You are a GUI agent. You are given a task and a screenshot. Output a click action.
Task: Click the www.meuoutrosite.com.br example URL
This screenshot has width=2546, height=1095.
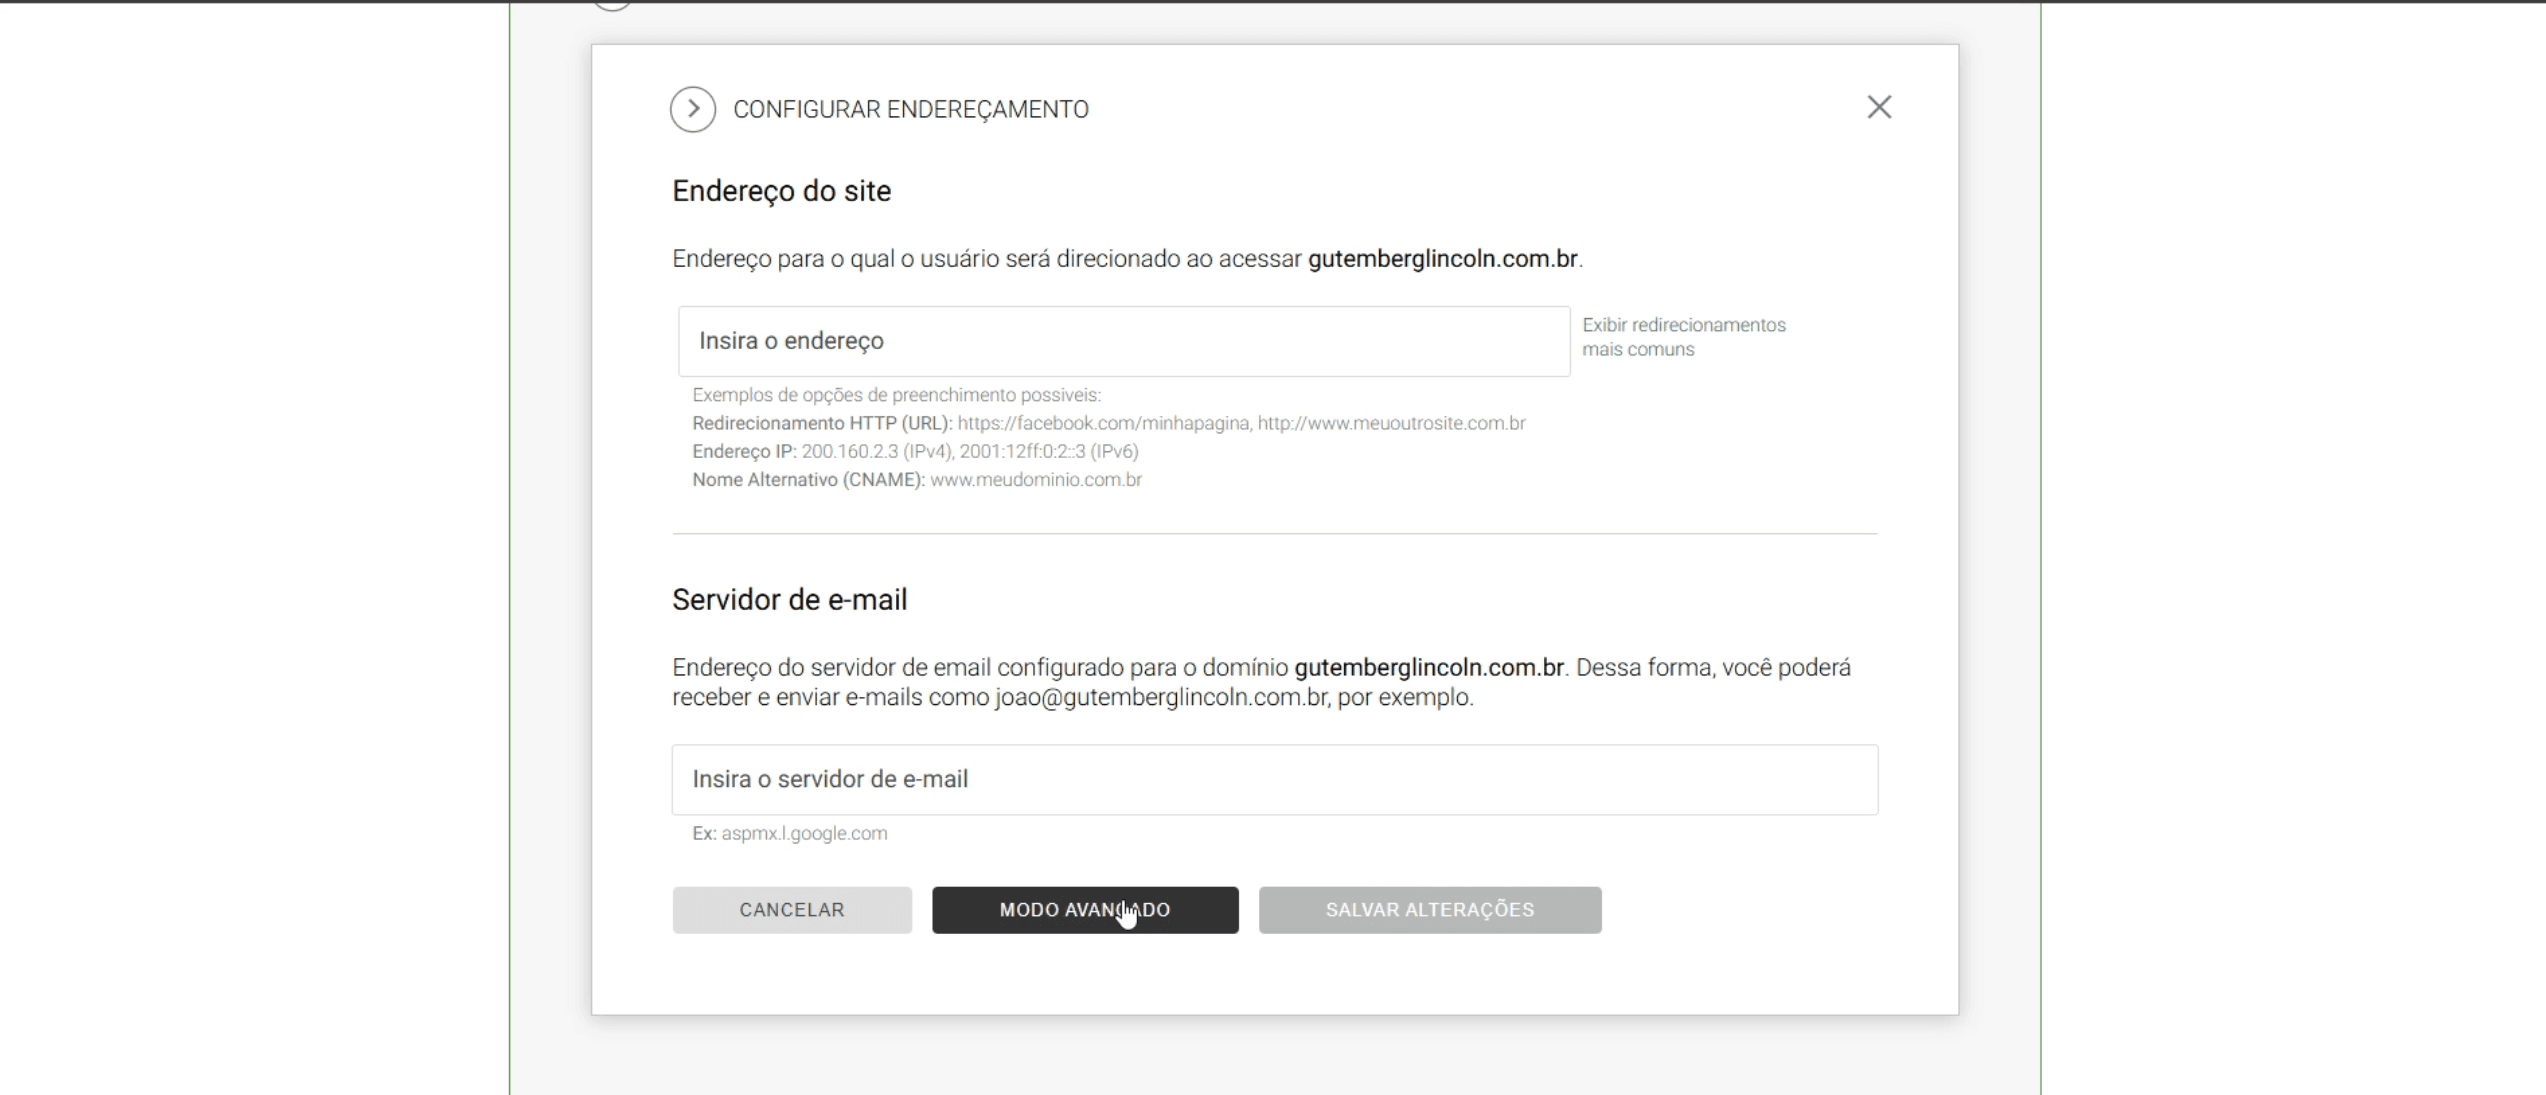pyautogui.click(x=1390, y=423)
